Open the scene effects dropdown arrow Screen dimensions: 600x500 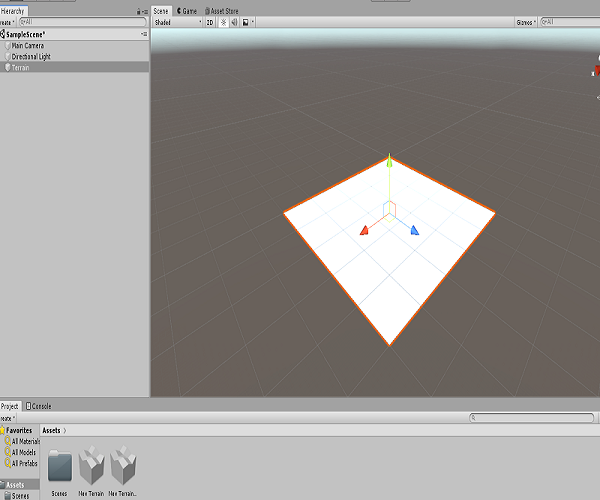coord(253,22)
